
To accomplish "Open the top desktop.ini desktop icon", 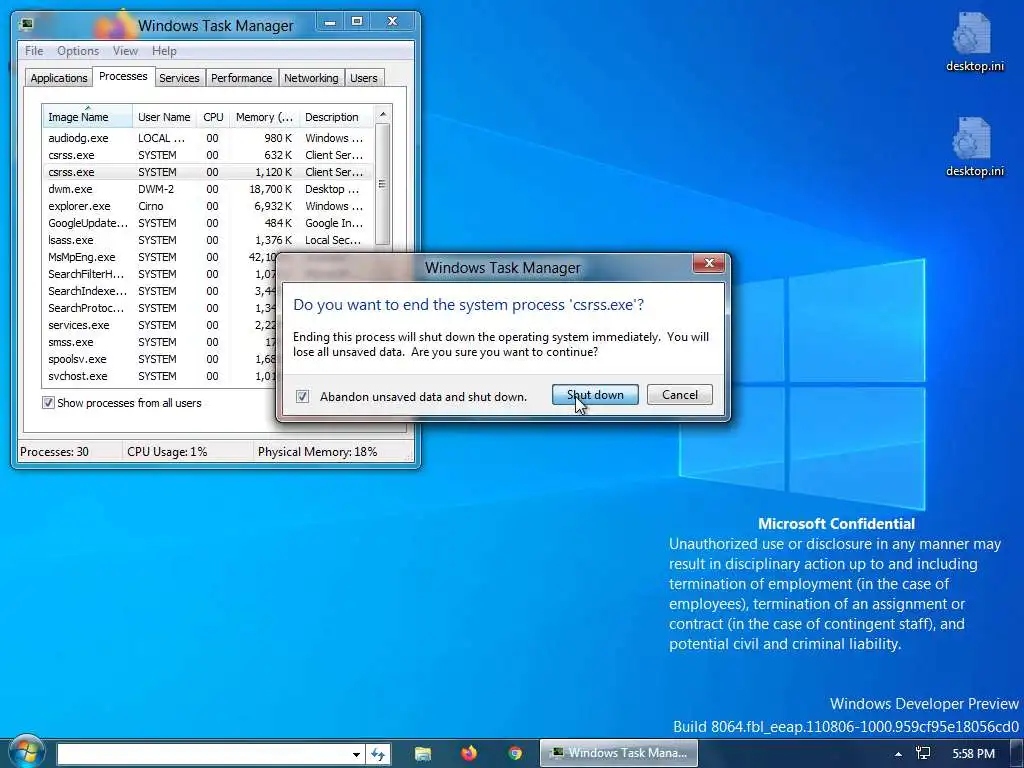I will (974, 41).
